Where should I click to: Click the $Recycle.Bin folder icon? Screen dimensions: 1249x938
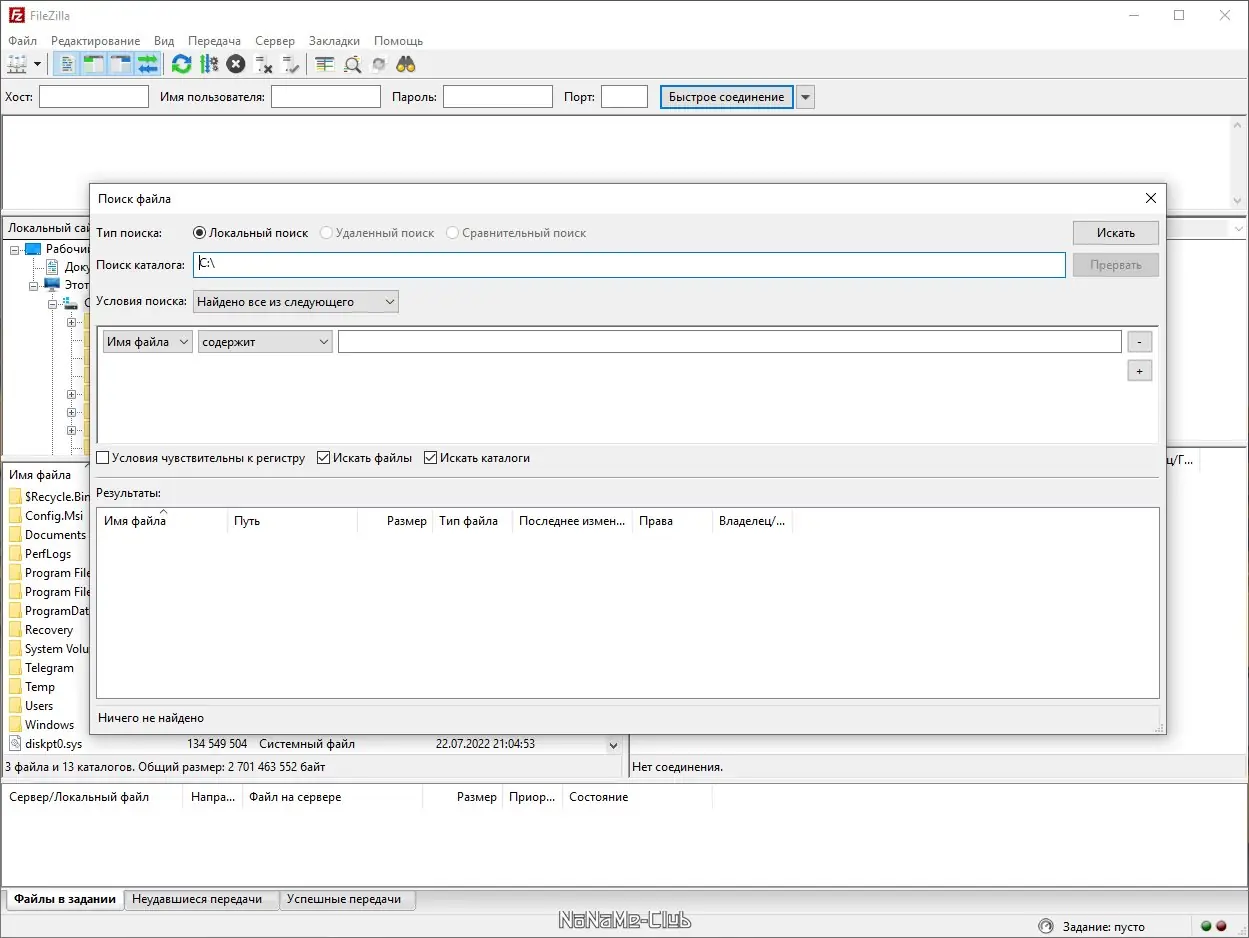[15, 496]
